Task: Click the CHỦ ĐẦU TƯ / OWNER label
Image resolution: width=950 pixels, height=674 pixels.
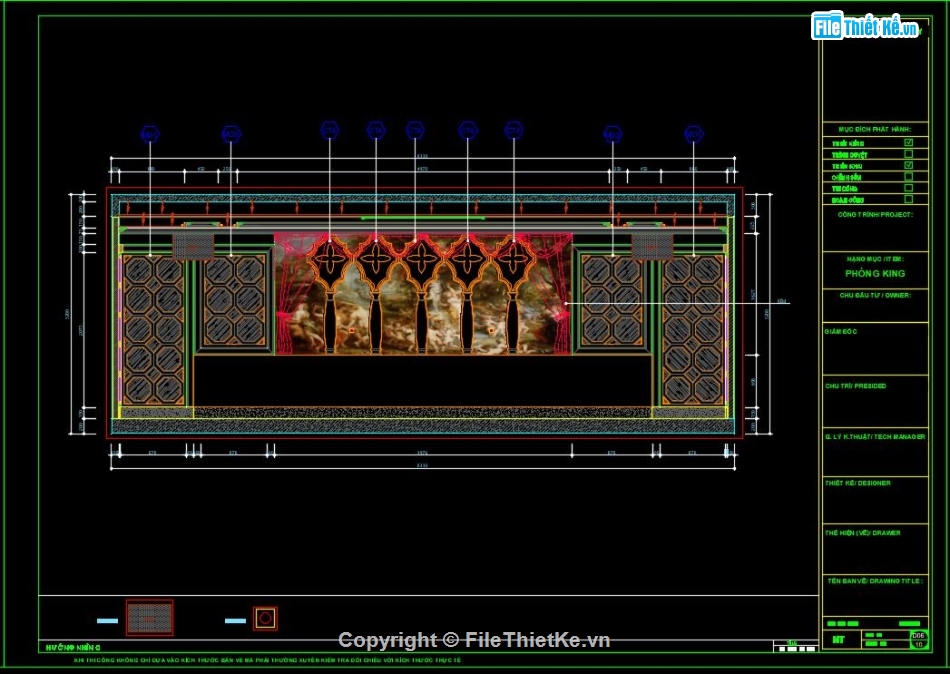Action: click(874, 295)
